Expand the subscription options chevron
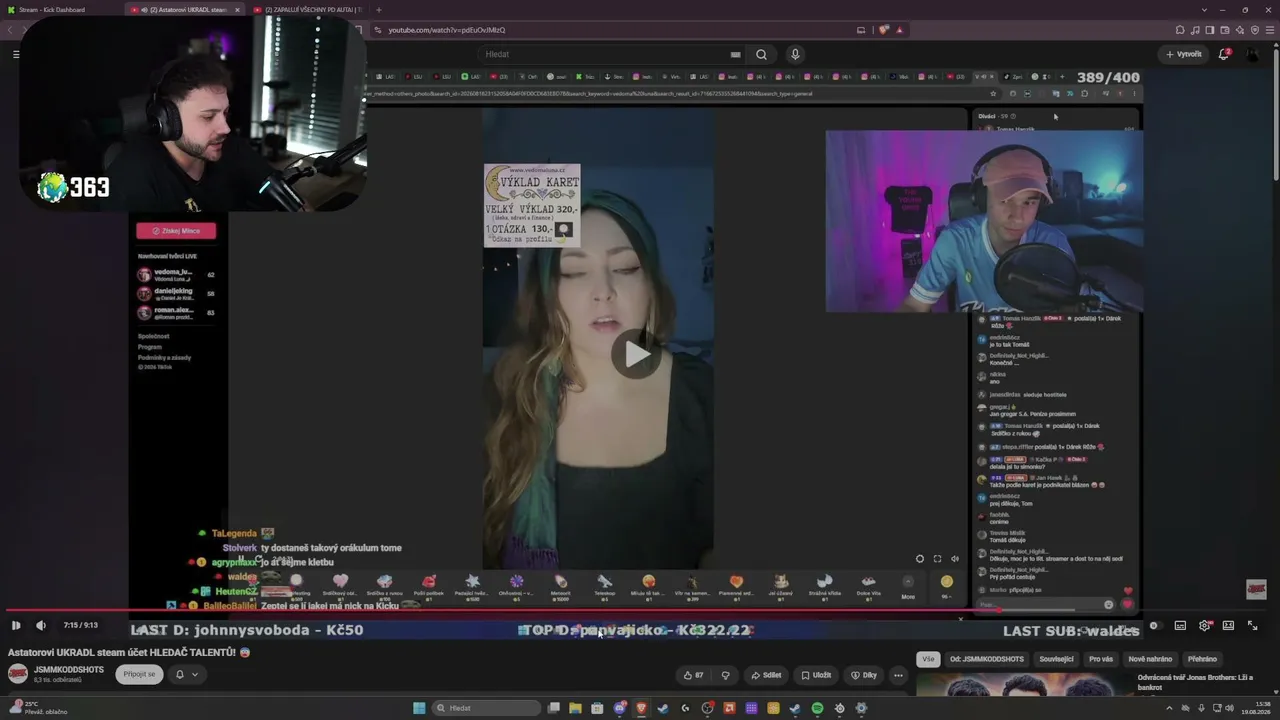Viewport: 1280px width, 720px height. click(195, 674)
